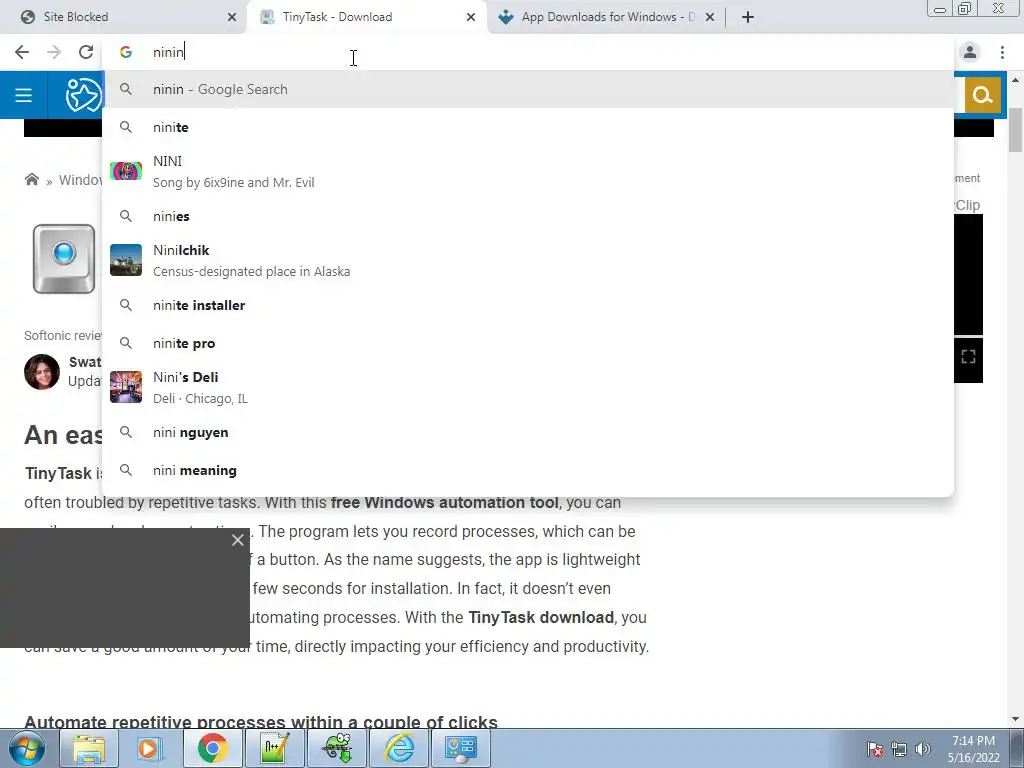1024x768 pixels.
Task: Select Ninilchik Alaska suggestion
Action: point(528,260)
